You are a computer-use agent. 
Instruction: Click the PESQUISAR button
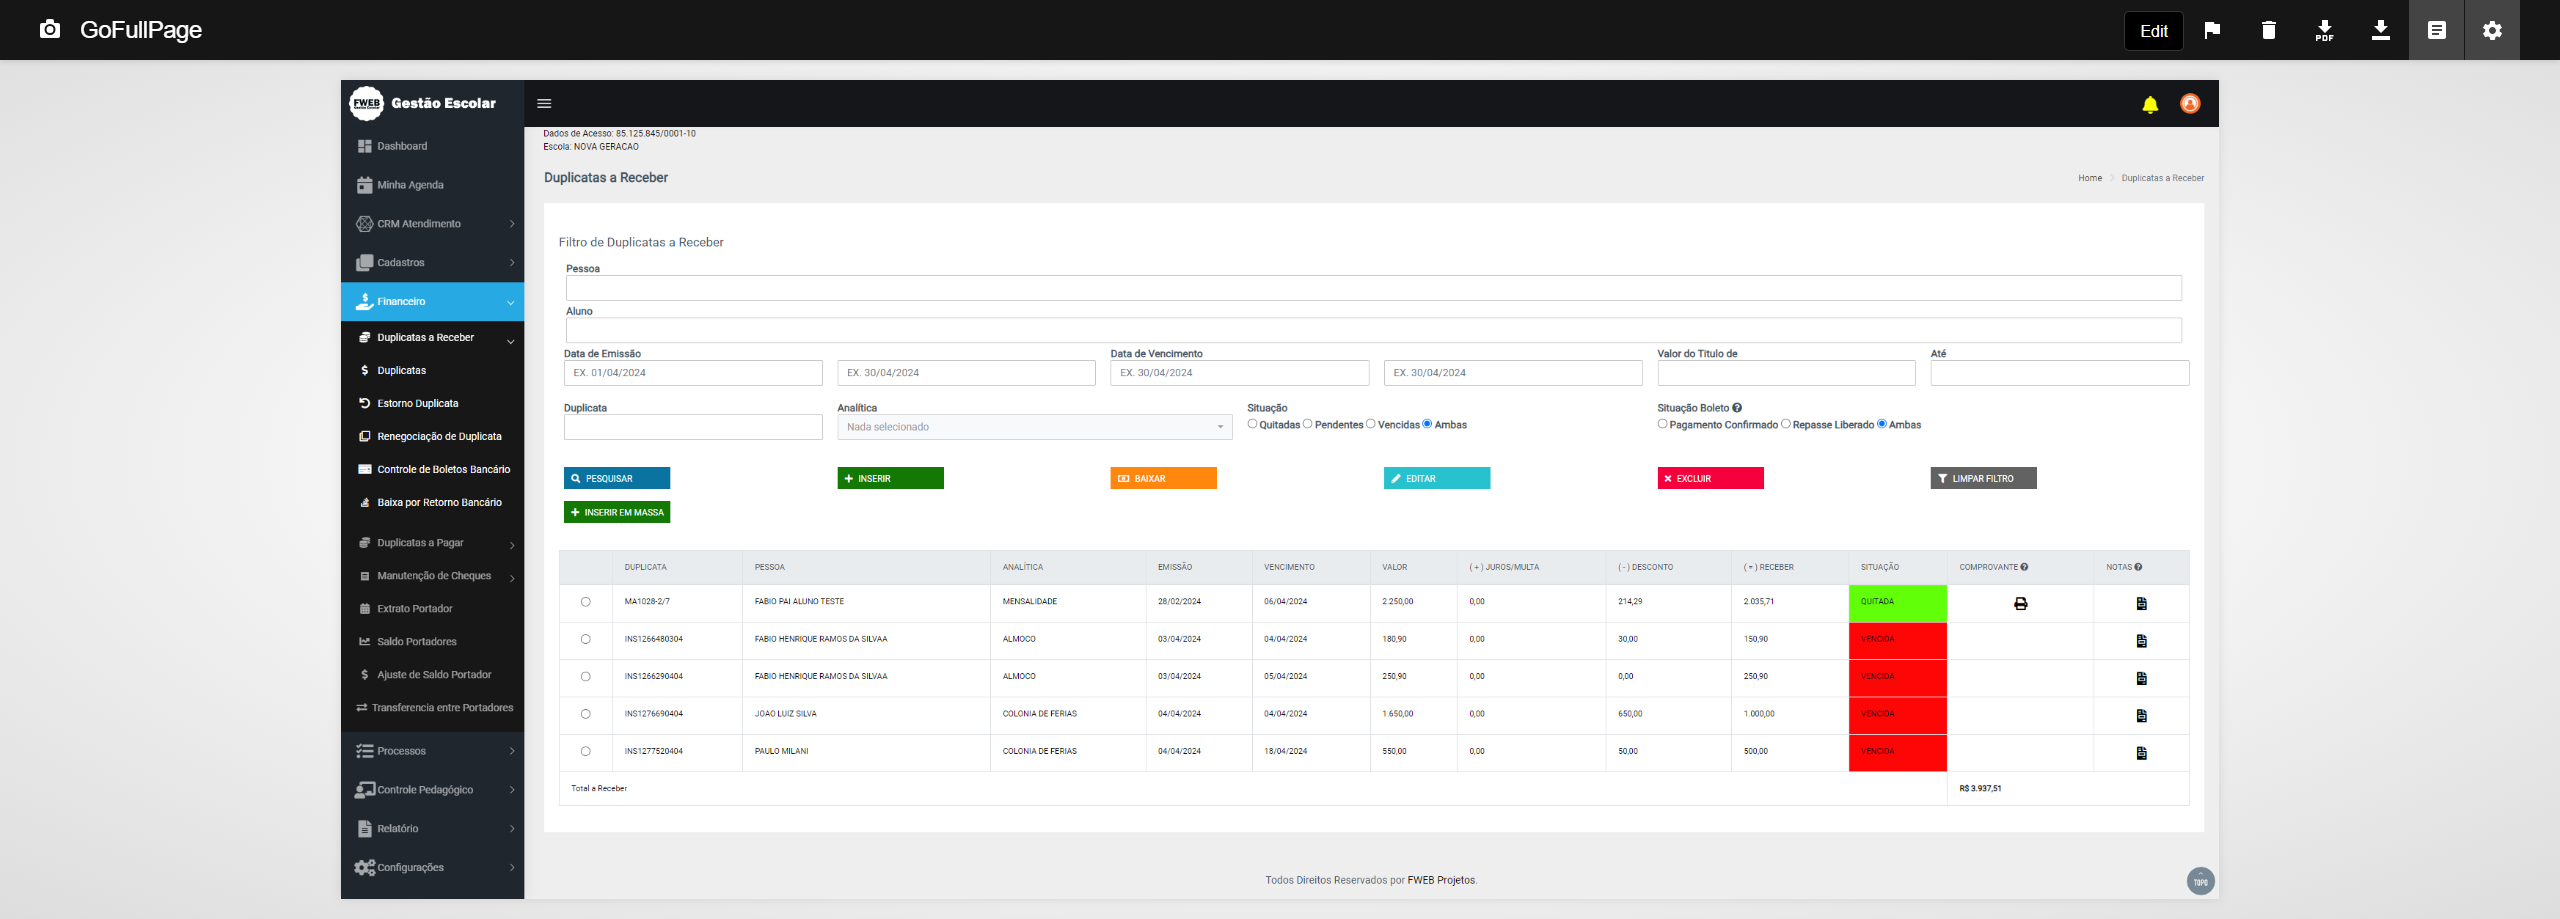pyautogui.click(x=616, y=479)
